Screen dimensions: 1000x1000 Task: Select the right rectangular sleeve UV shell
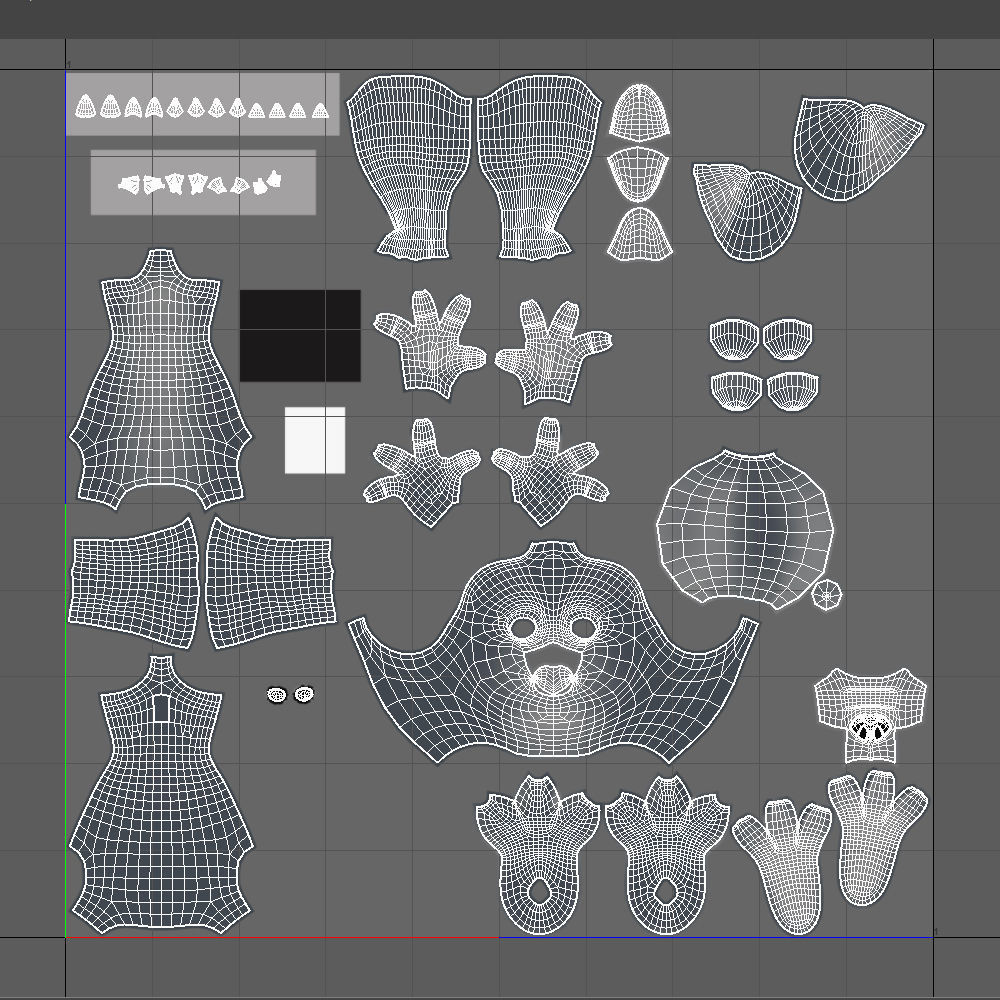271,582
